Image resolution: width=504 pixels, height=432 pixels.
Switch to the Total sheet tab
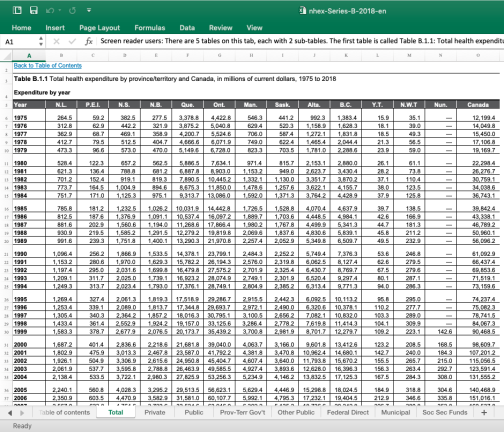[x=116, y=412]
